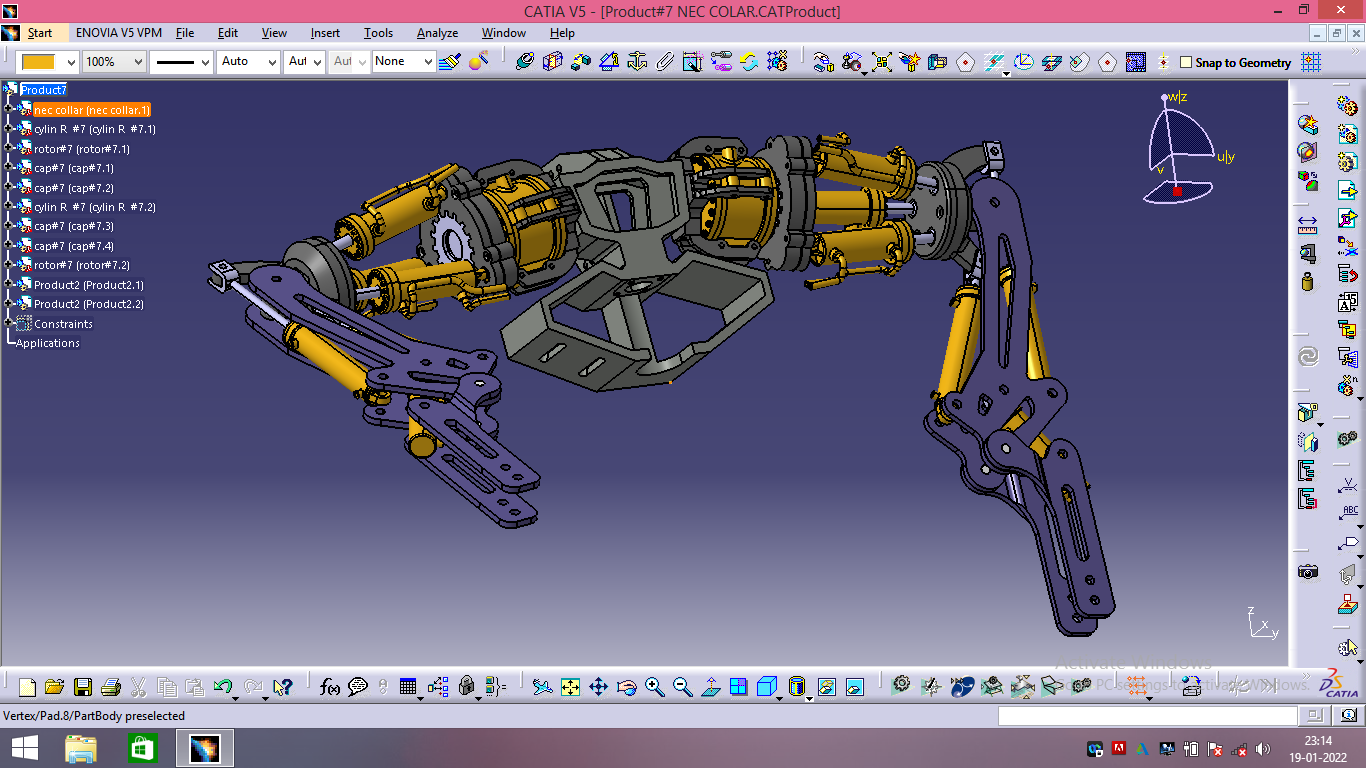The height and width of the screenshot is (768, 1366).
Task: Open the Start menu in CATIA
Action: [x=40, y=33]
